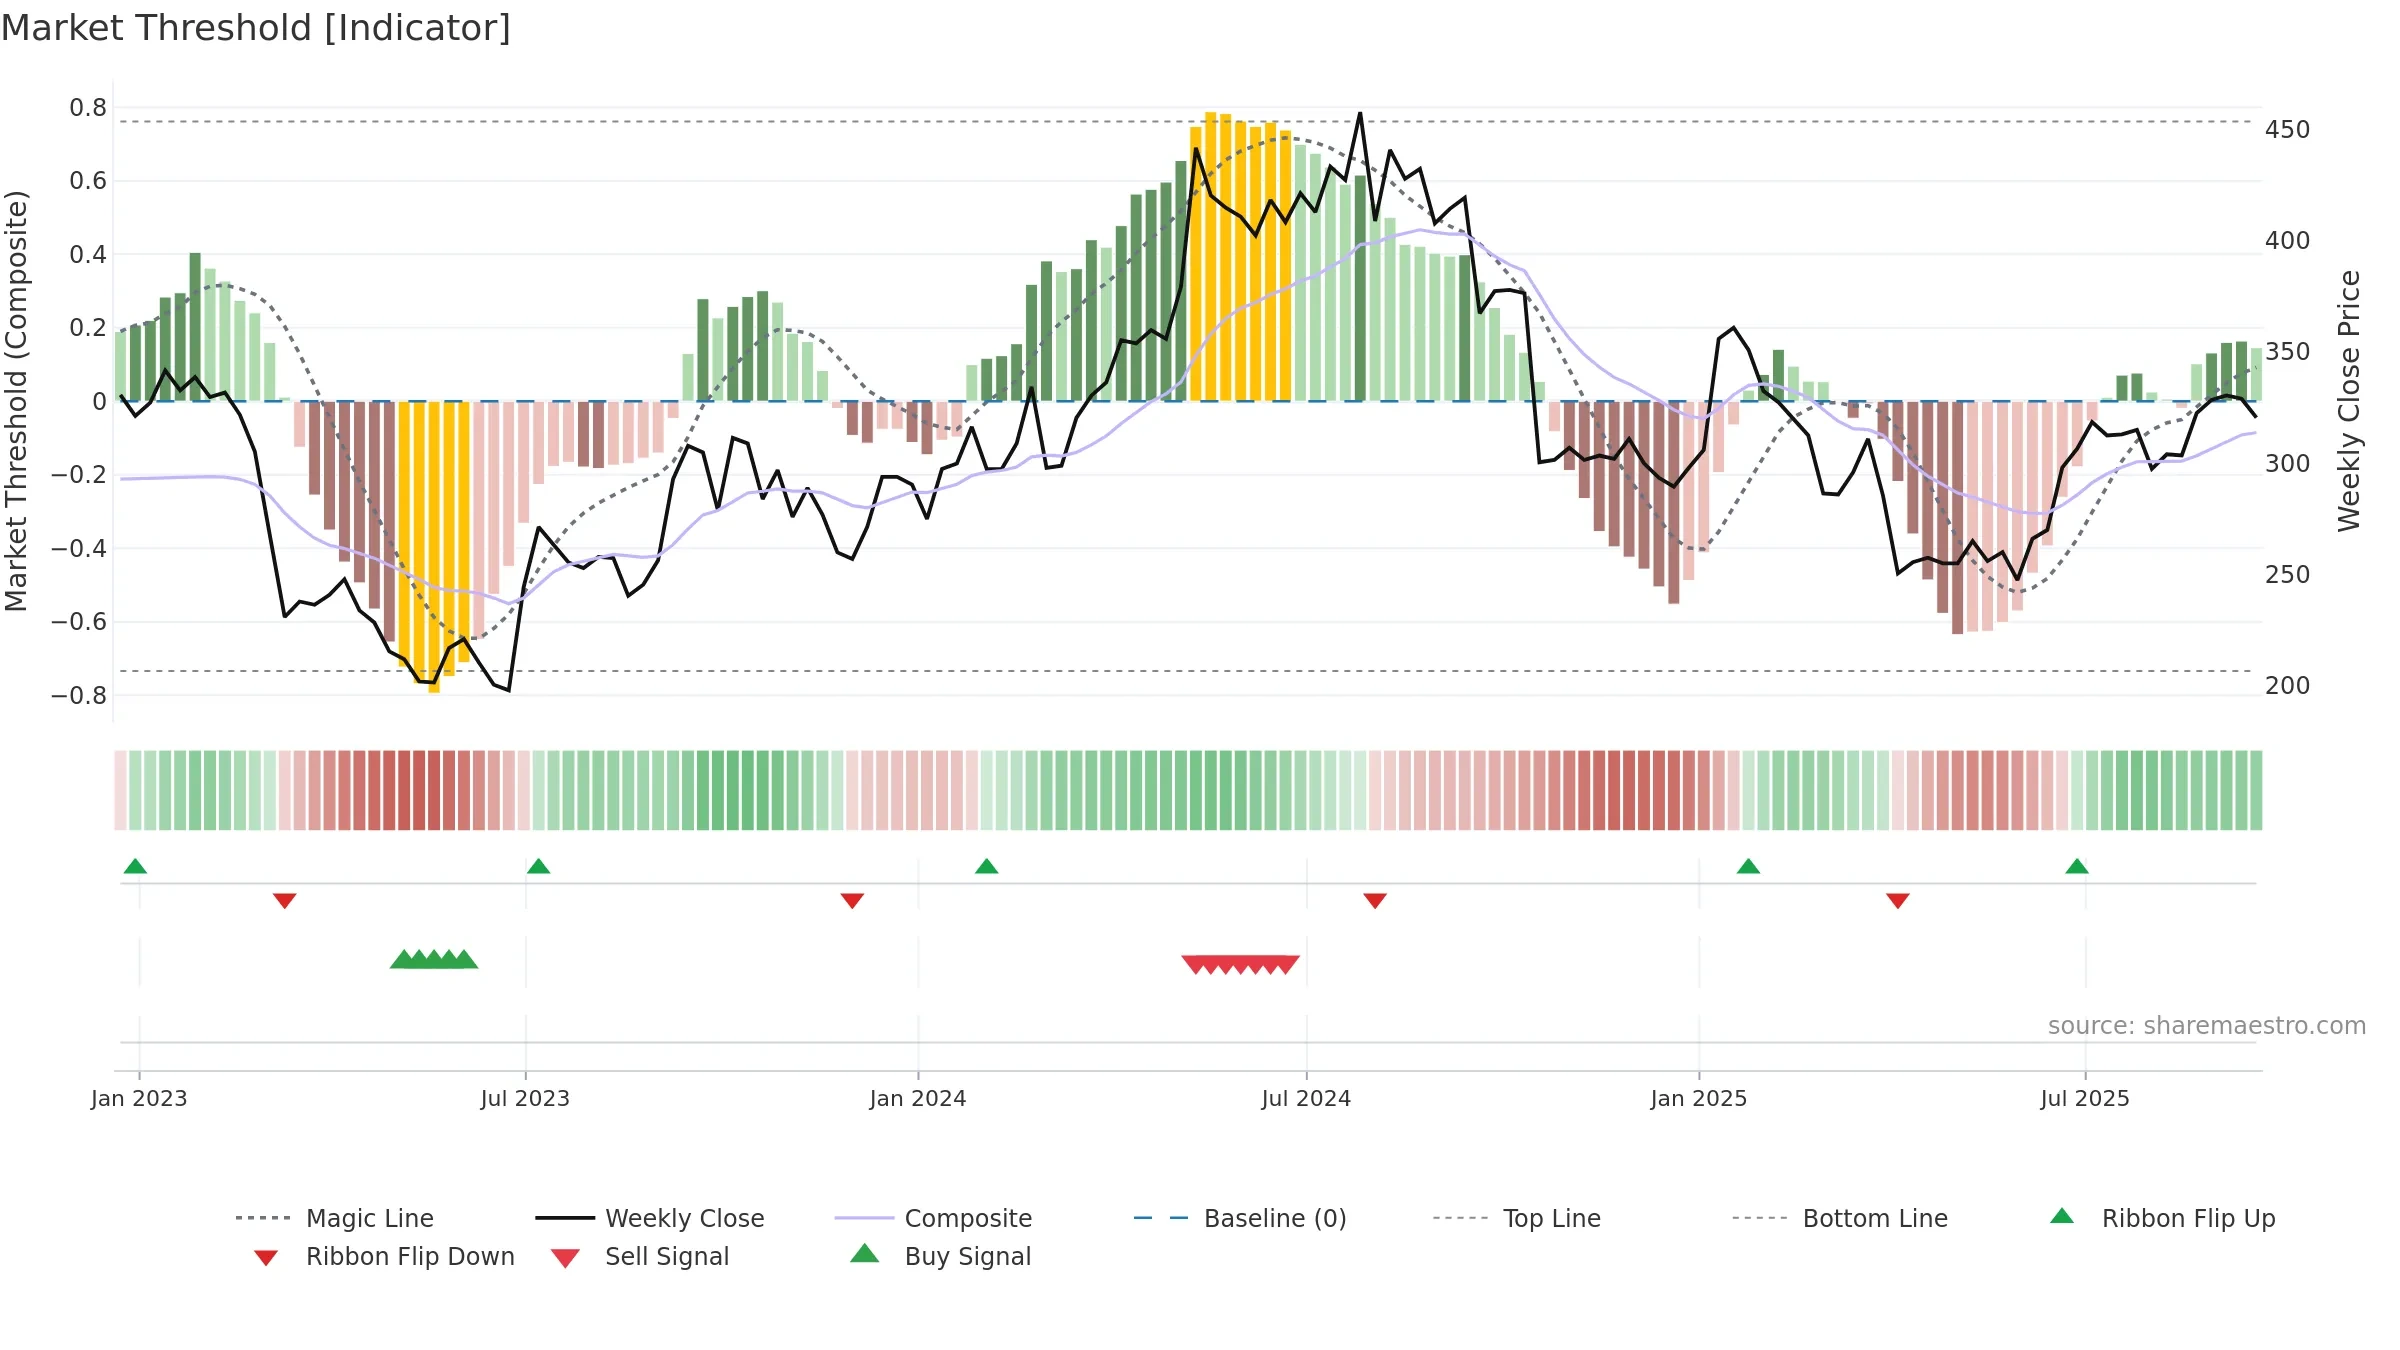Toggle the Bottom Line legend entry
Viewport: 2400px width, 1350px height.
tap(1840, 1218)
